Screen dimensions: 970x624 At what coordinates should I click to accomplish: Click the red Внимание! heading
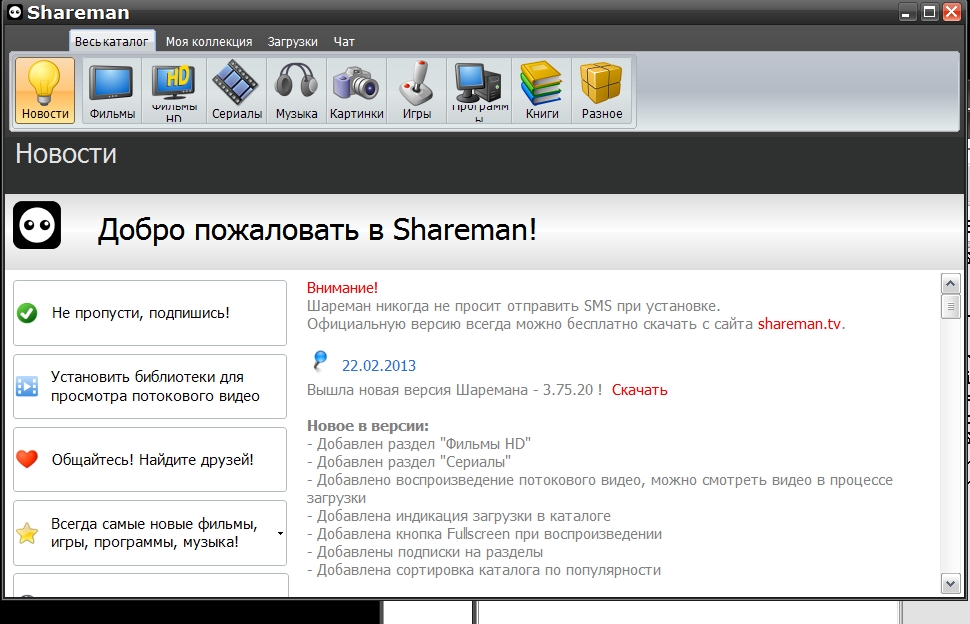click(x=342, y=288)
